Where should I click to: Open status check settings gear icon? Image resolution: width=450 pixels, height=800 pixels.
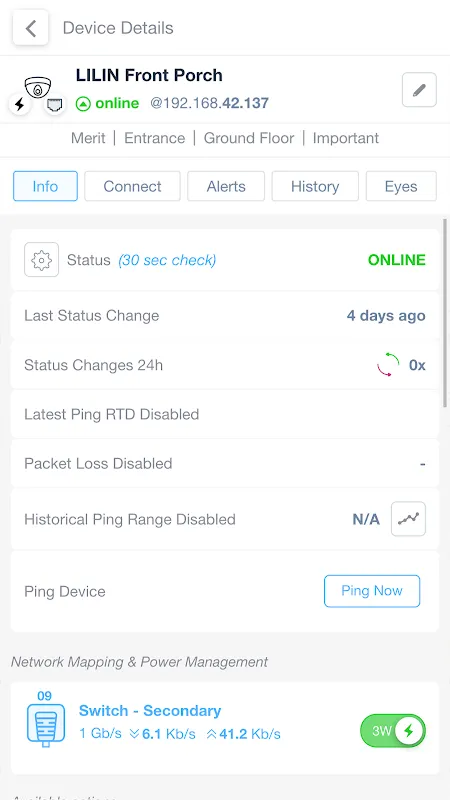[x=41, y=260]
